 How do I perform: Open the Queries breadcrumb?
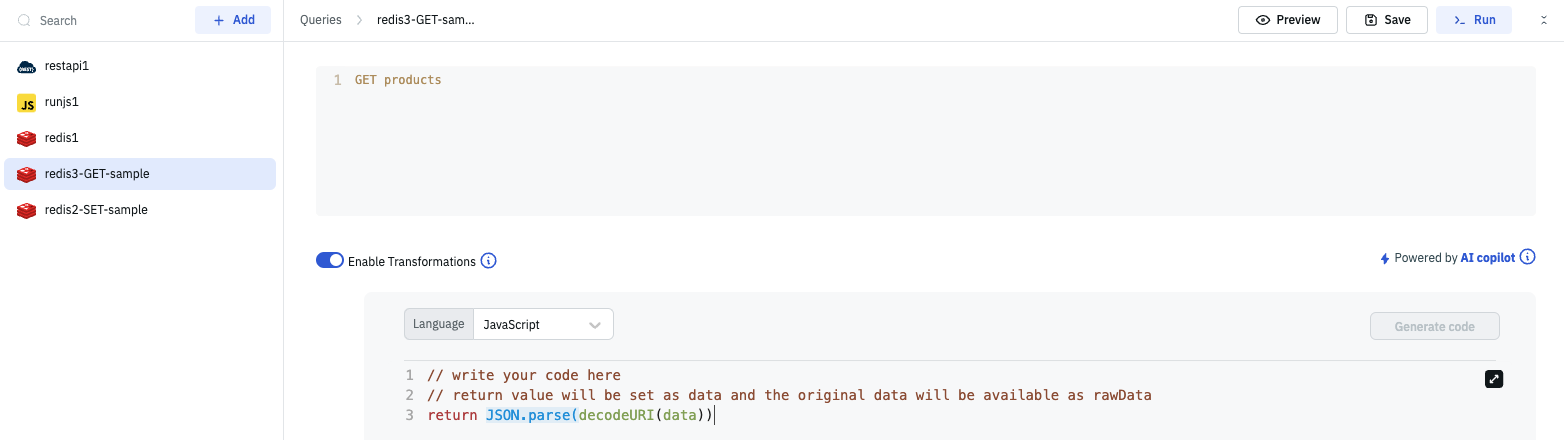click(x=320, y=20)
